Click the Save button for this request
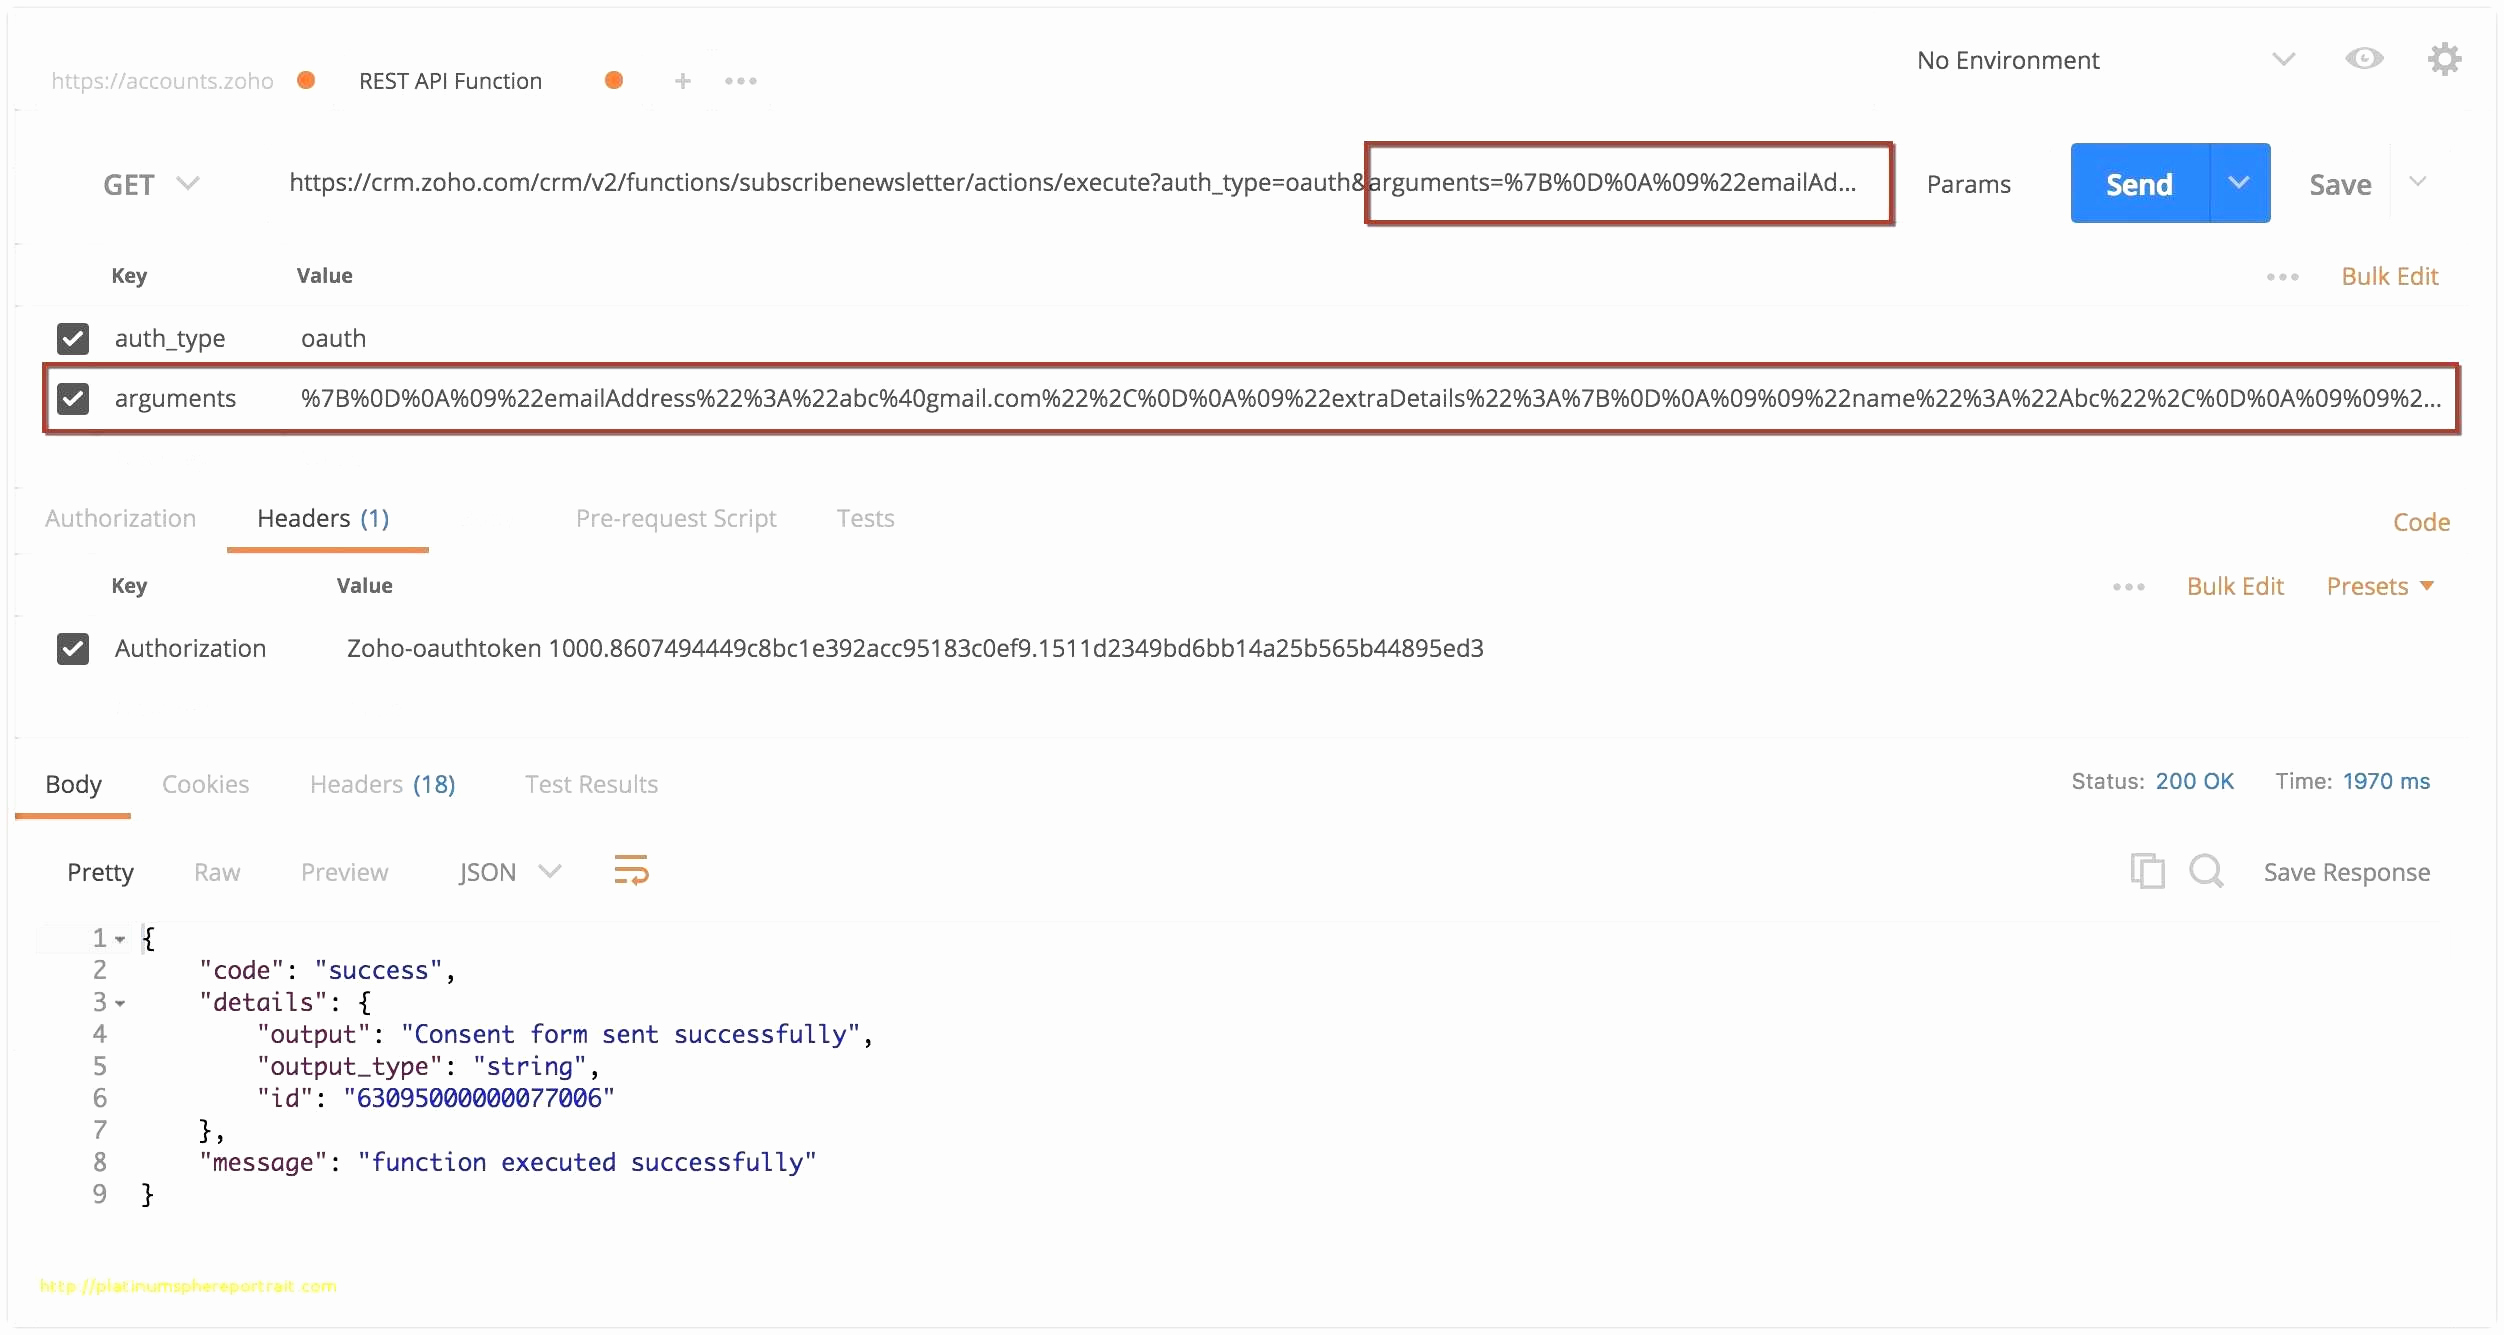Screen dimensions: 2504x1335 2342,182
